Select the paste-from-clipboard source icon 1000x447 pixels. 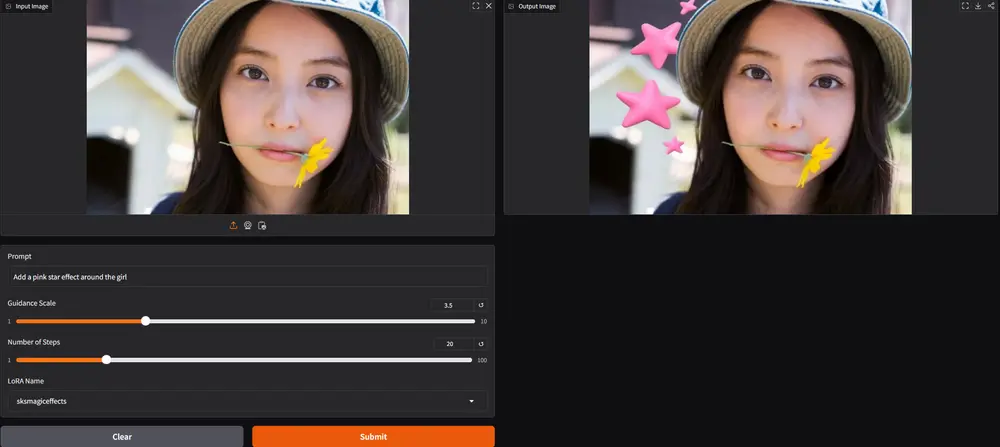click(262, 226)
